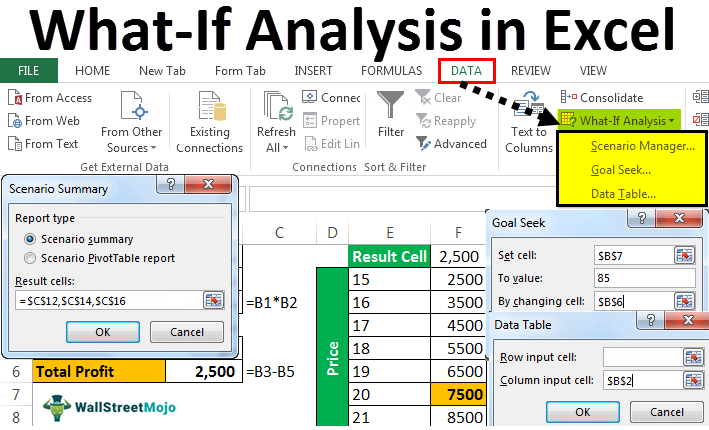
Task: Switch to the DATA ribbon tab
Action: 466,71
